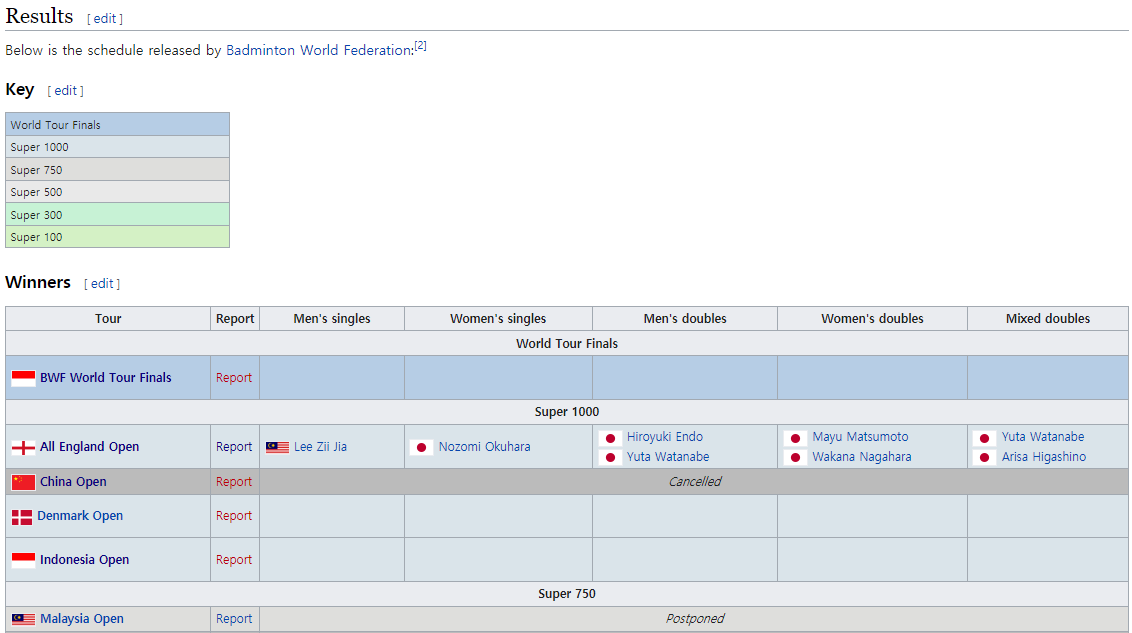Open the Report link for China Open
Screen dimensions: 1132x633
click(x=234, y=481)
